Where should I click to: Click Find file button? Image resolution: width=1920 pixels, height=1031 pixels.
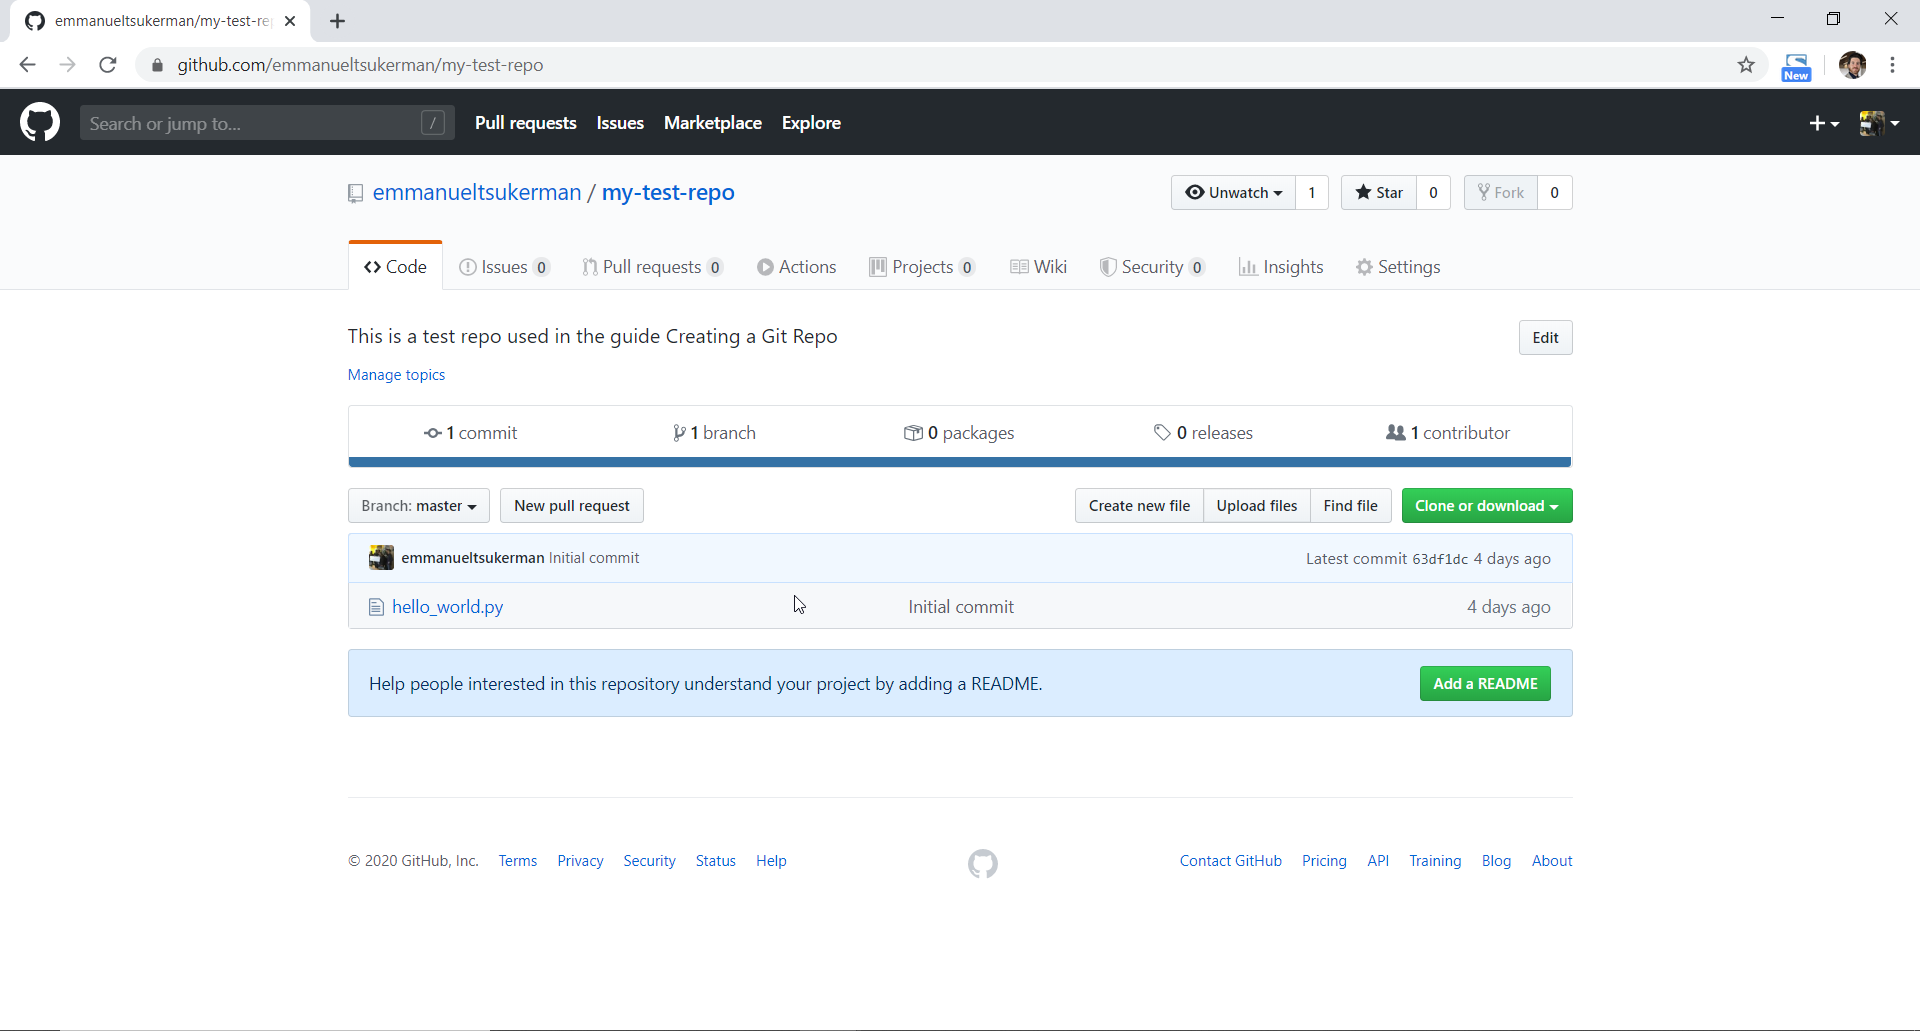click(x=1351, y=506)
